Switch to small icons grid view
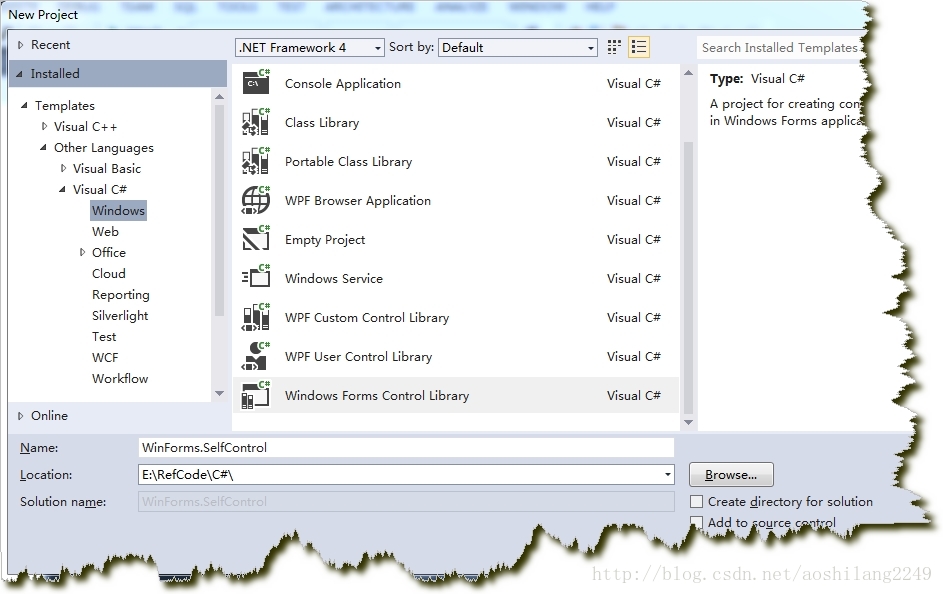 pos(614,47)
